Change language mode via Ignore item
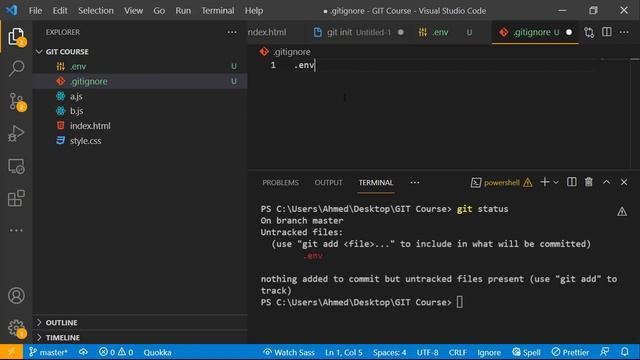This screenshot has width=640, height=360. coord(489,352)
